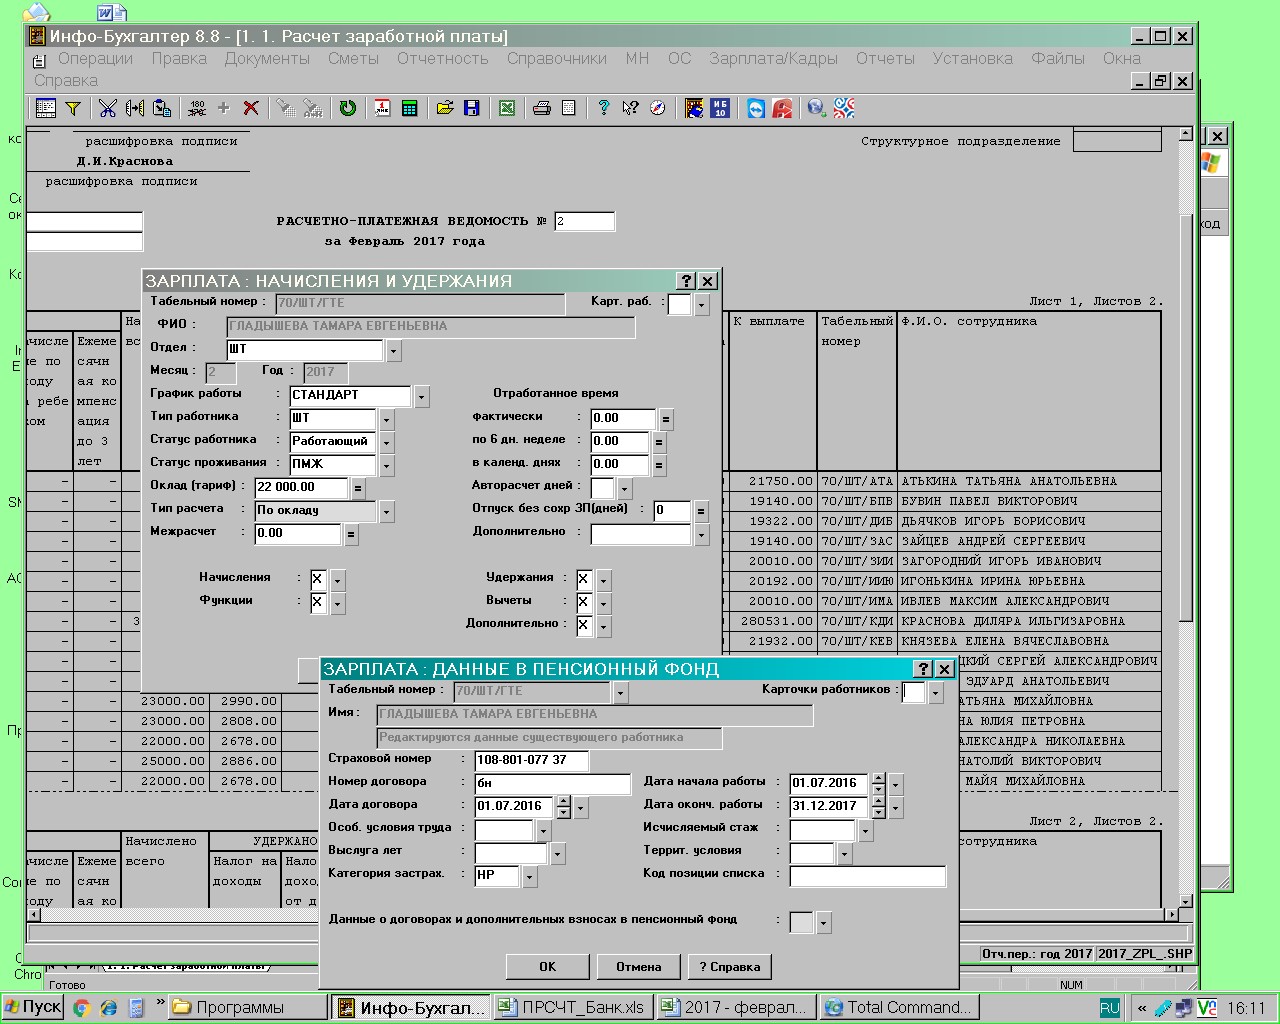The image size is (1280, 1024).
Task: Click the red app icon beside TeamViewer
Action: click(x=782, y=108)
